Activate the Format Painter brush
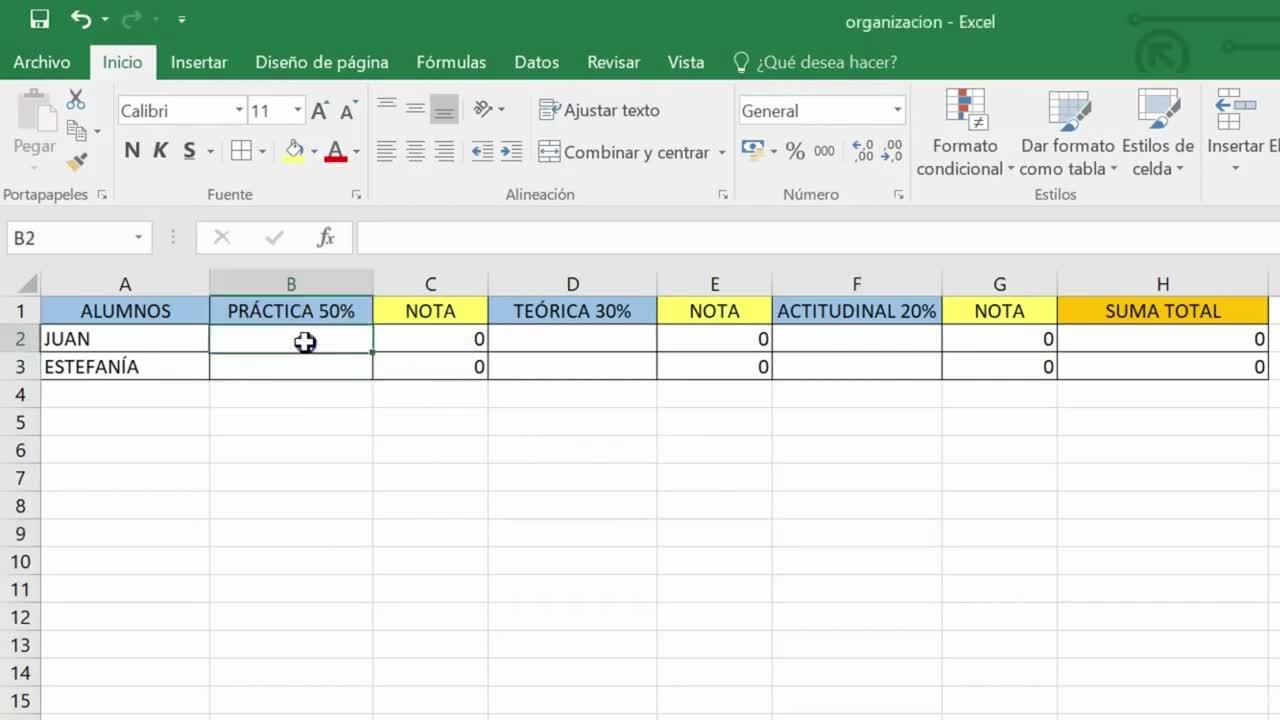The height and width of the screenshot is (720, 1280). click(77, 161)
